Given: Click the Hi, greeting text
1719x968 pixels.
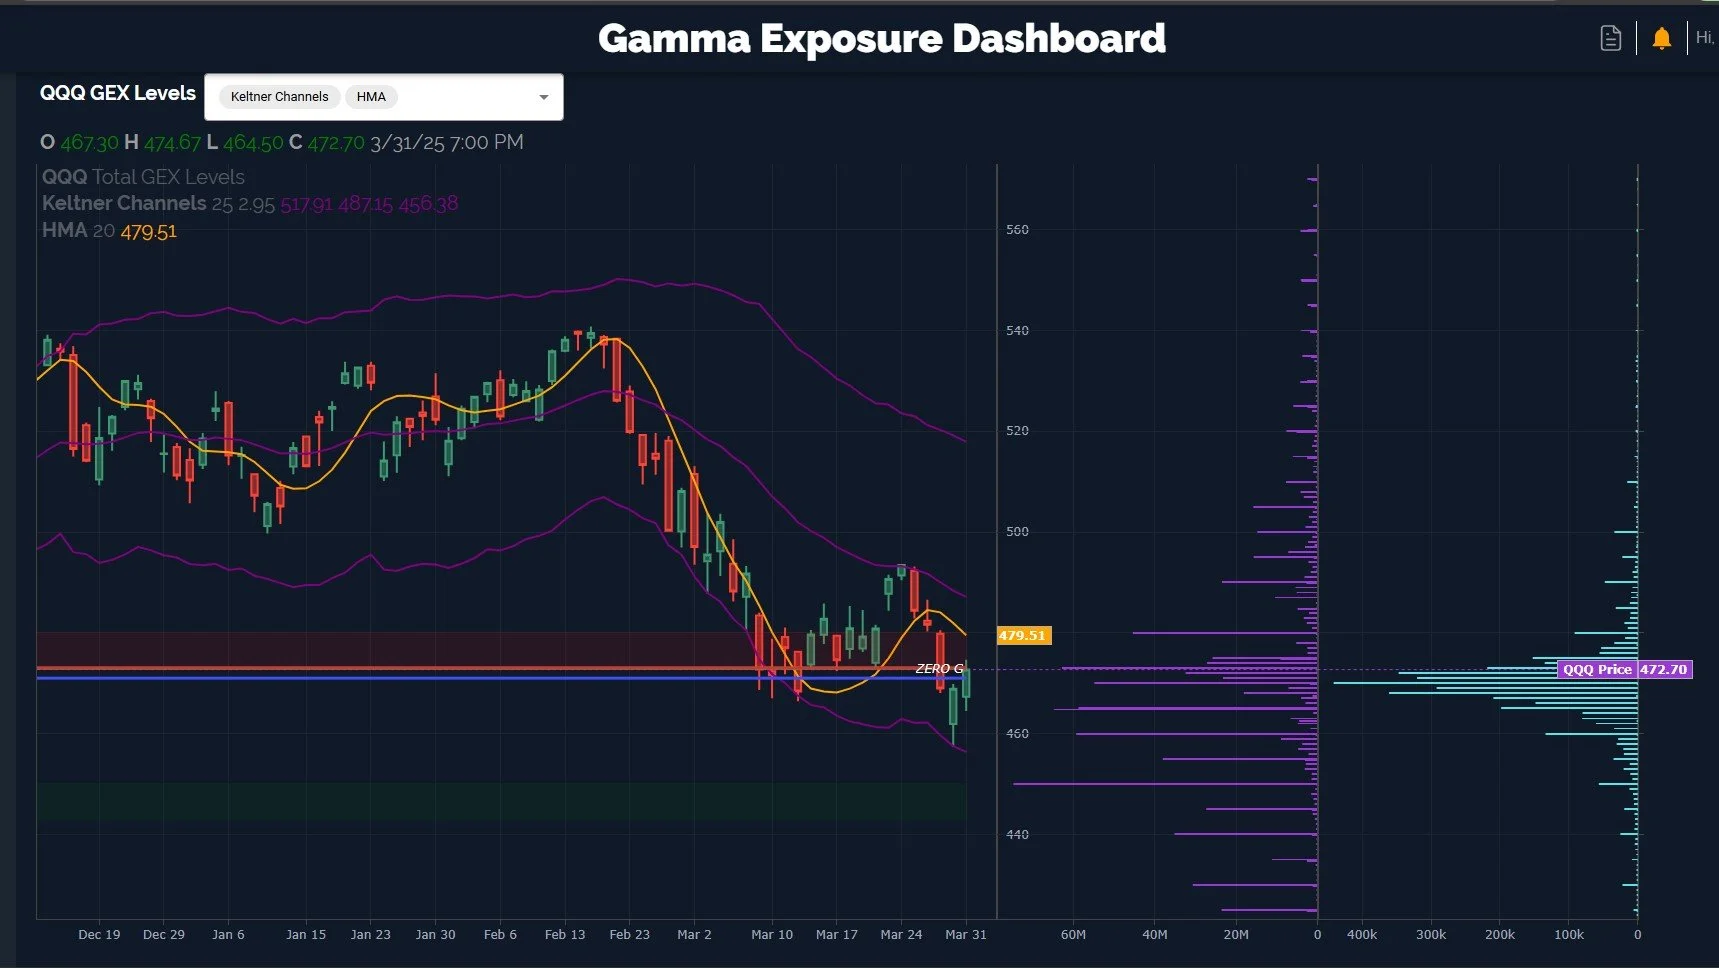Looking at the screenshot, I should pyautogui.click(x=1705, y=38).
